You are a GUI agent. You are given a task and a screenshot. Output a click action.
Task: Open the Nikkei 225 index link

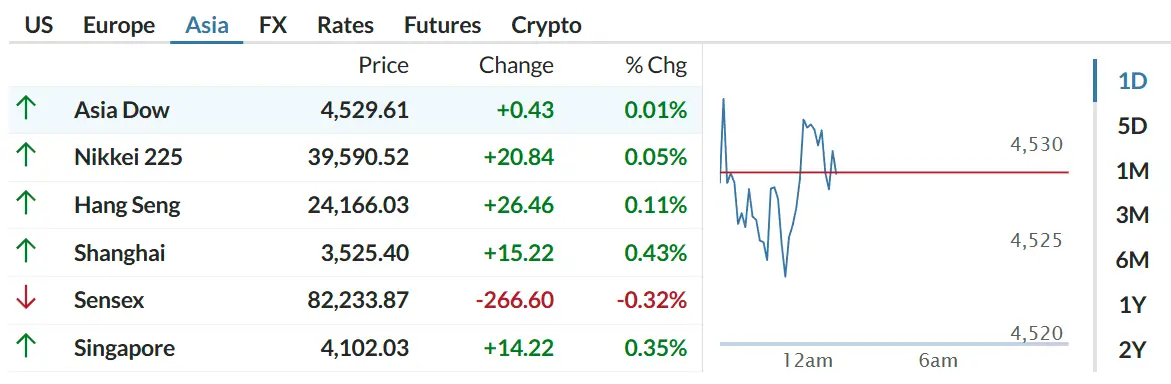coord(128,157)
